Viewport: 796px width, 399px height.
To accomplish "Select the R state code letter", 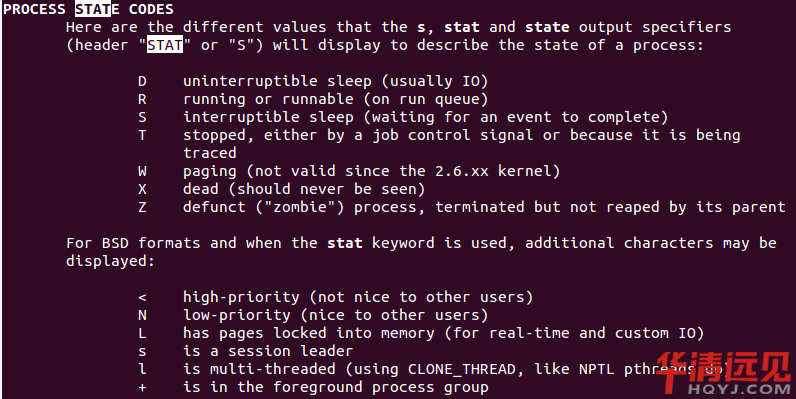I will [x=142, y=99].
